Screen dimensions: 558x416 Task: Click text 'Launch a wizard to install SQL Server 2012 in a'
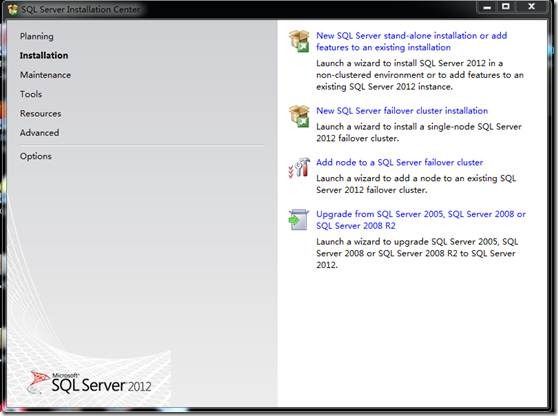pyautogui.click(x=409, y=63)
